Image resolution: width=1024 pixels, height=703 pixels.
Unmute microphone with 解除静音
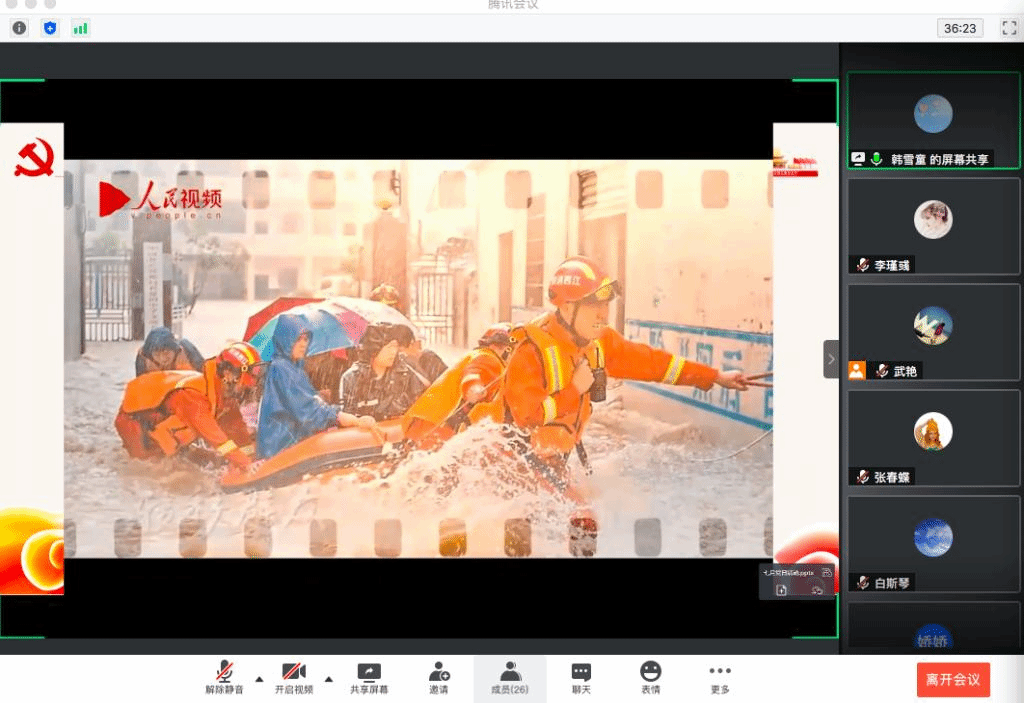point(225,678)
